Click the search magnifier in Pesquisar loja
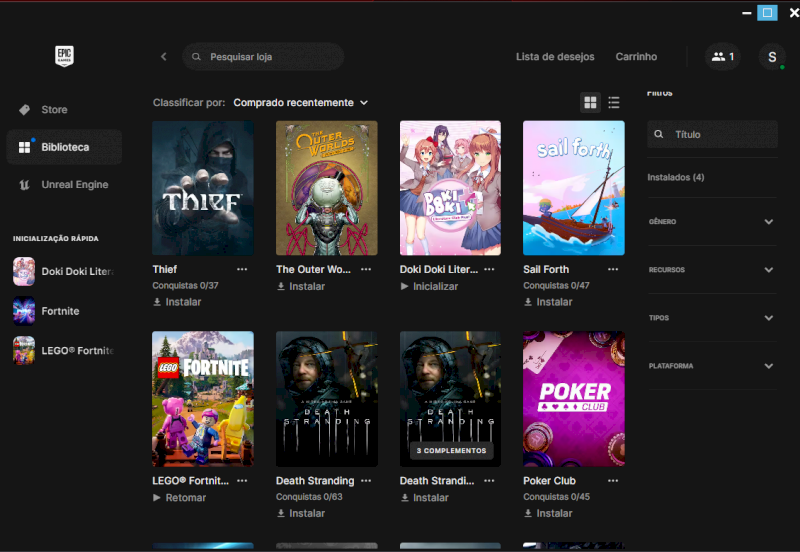The image size is (800, 552). [196, 57]
